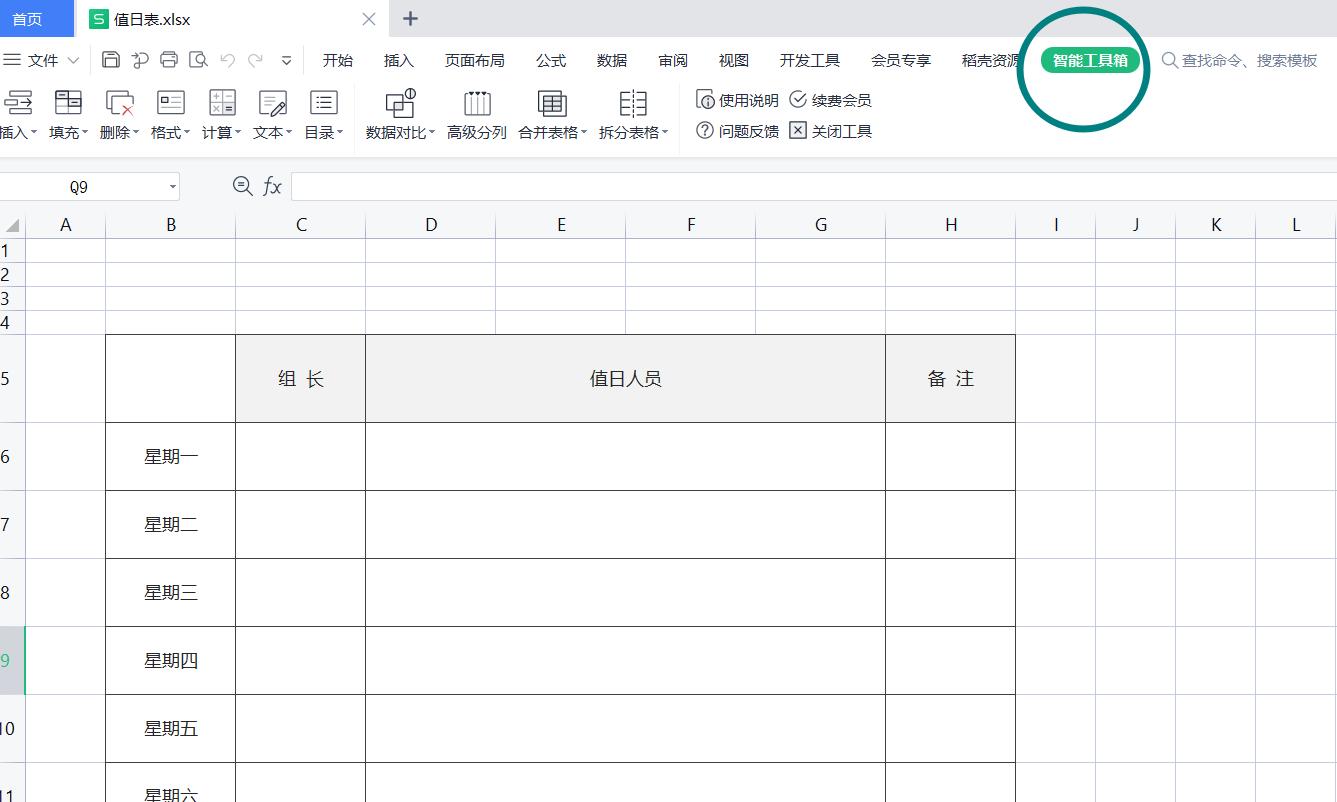This screenshot has height=802, width=1337.
Task: Click the print icon
Action: (x=169, y=59)
